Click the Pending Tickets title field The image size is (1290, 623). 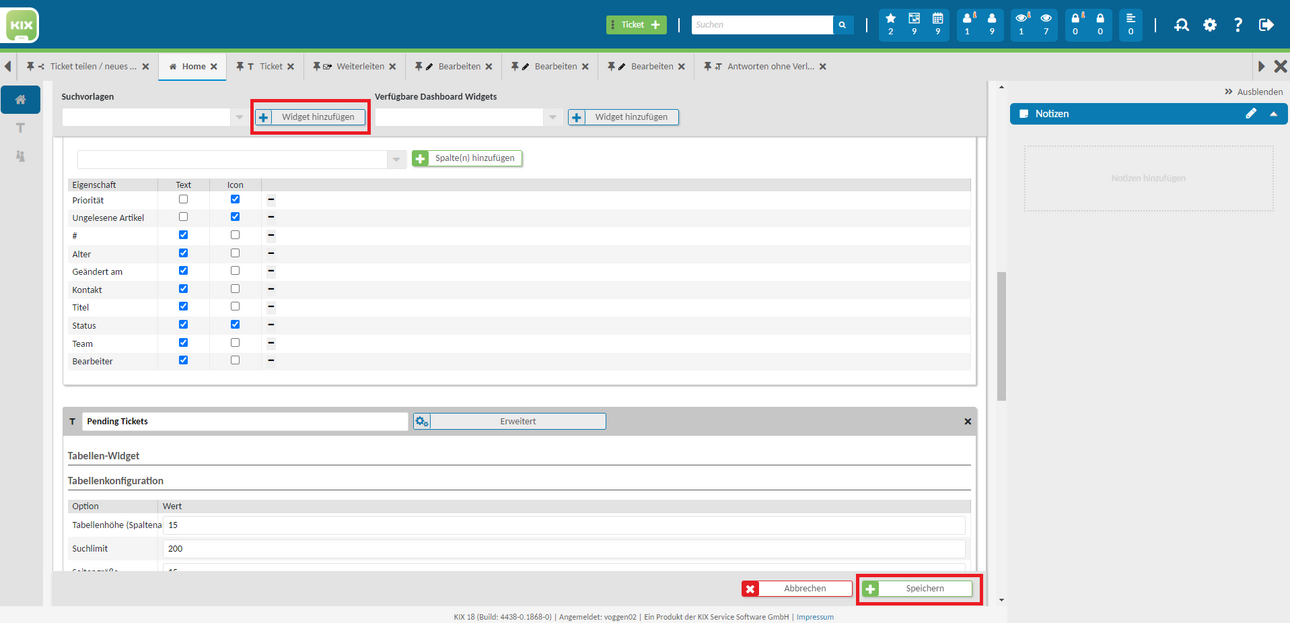(x=245, y=422)
